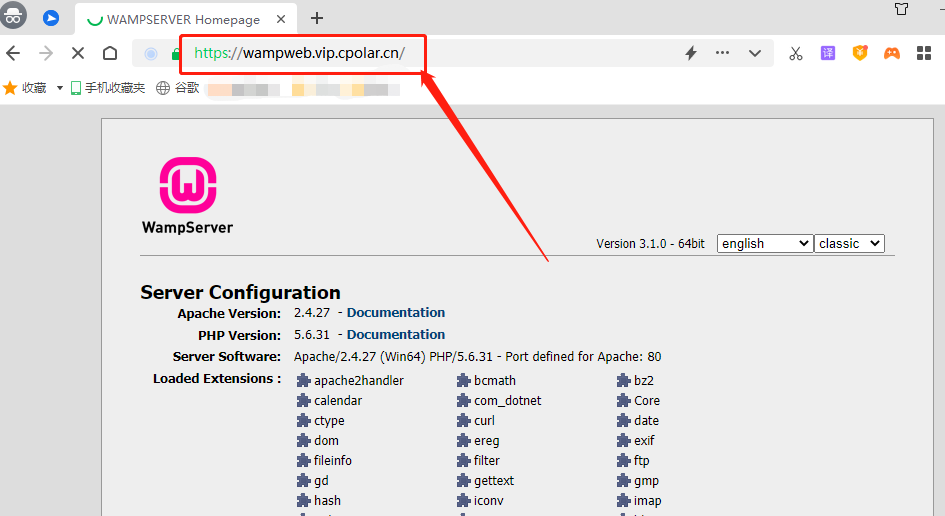Click the incognito mode icon
This screenshot has width=945, height=516.
tap(13, 15)
